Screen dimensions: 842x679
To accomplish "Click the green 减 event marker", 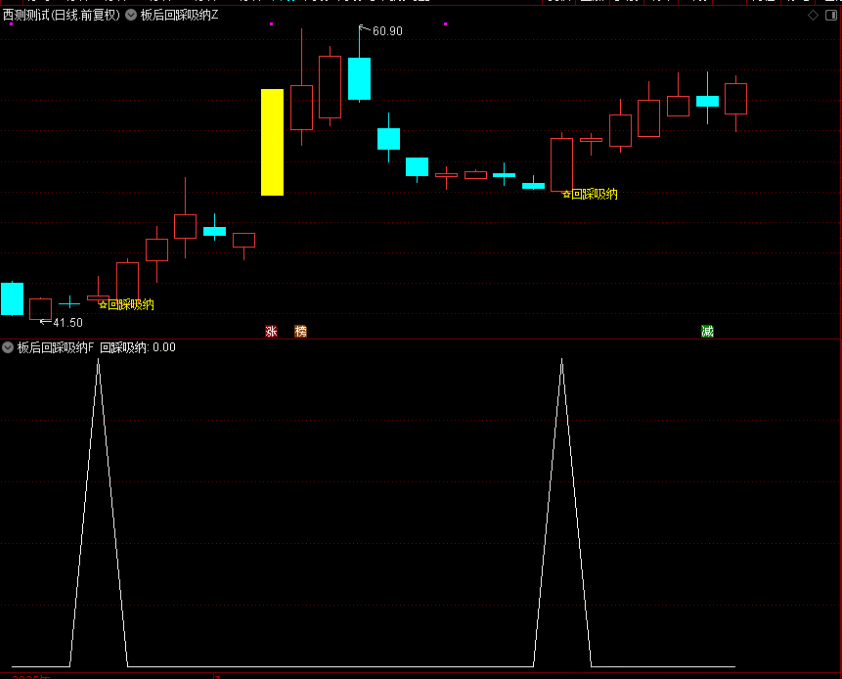I will 707,331.
